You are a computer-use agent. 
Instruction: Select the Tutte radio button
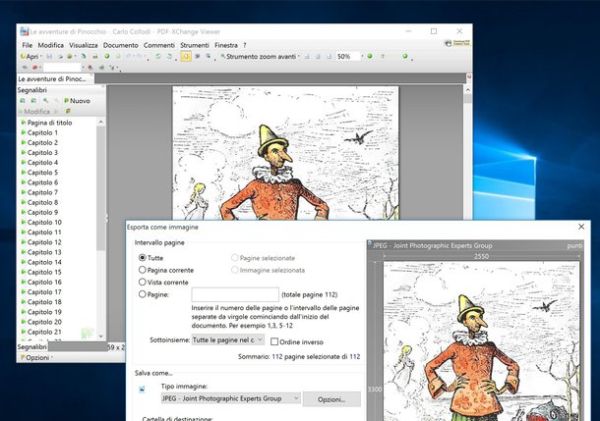coord(143,258)
